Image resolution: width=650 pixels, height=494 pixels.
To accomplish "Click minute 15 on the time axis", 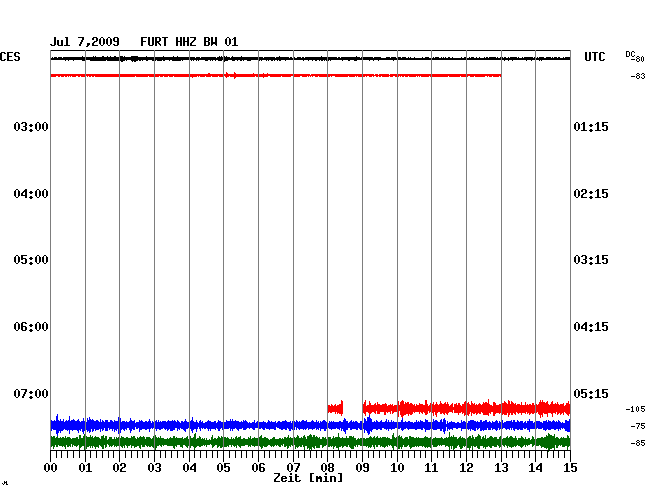I will (570, 467).
